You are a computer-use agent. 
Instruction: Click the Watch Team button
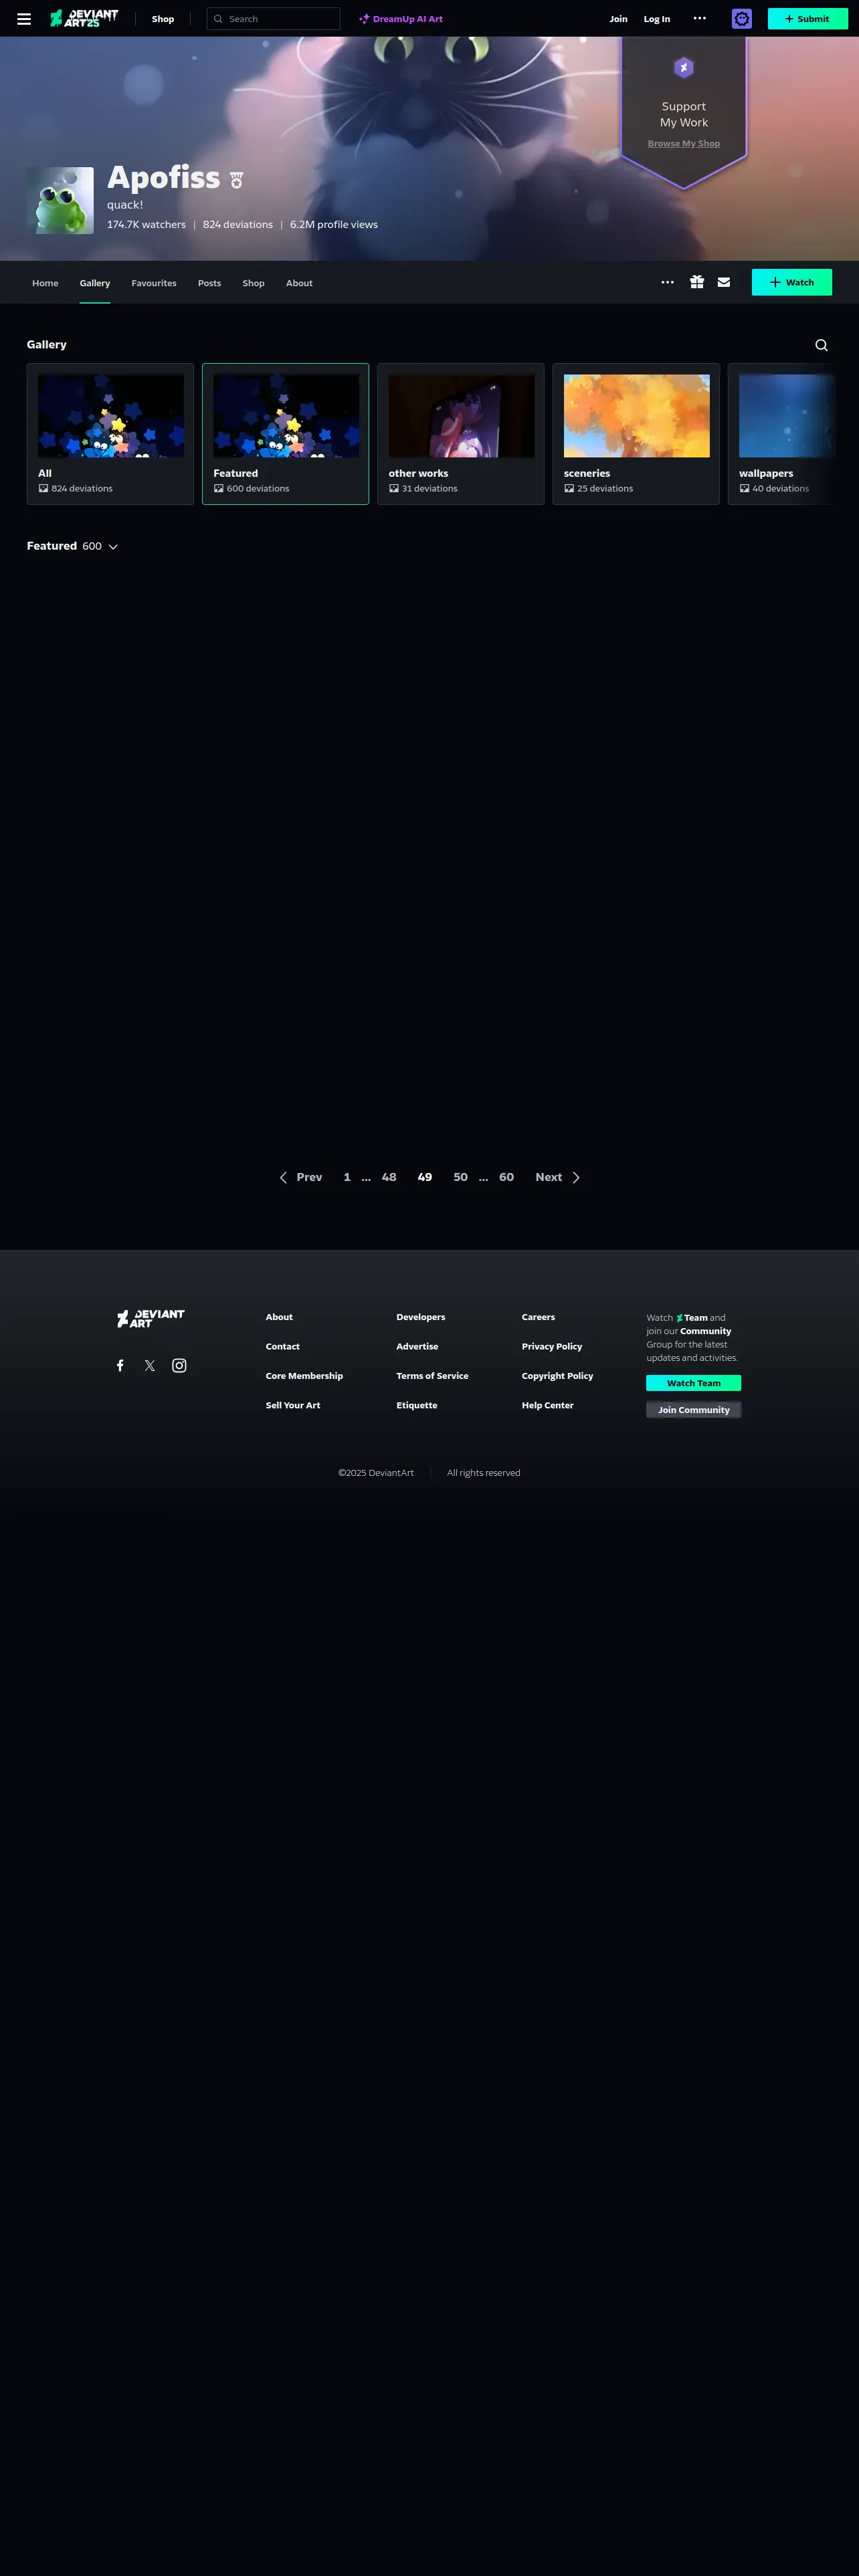[x=694, y=1383]
